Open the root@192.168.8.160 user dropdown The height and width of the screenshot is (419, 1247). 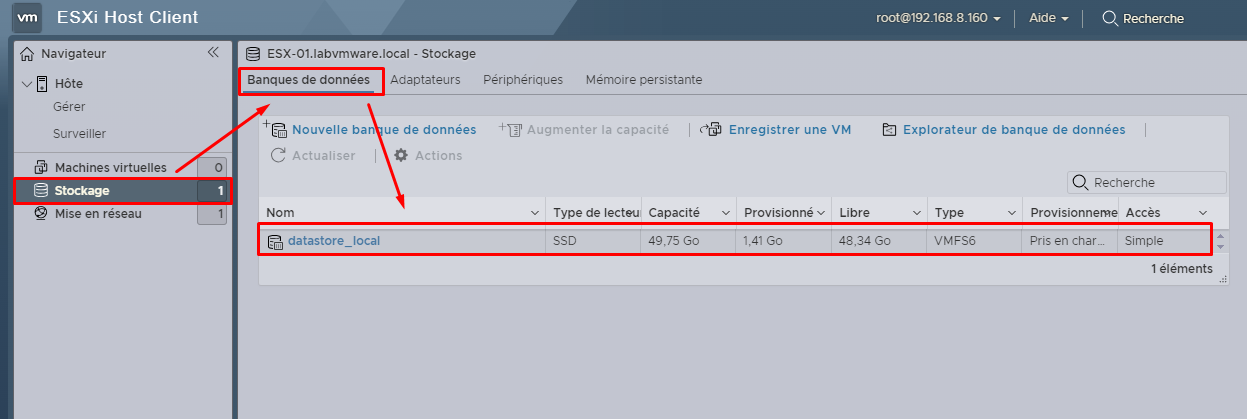[939, 18]
